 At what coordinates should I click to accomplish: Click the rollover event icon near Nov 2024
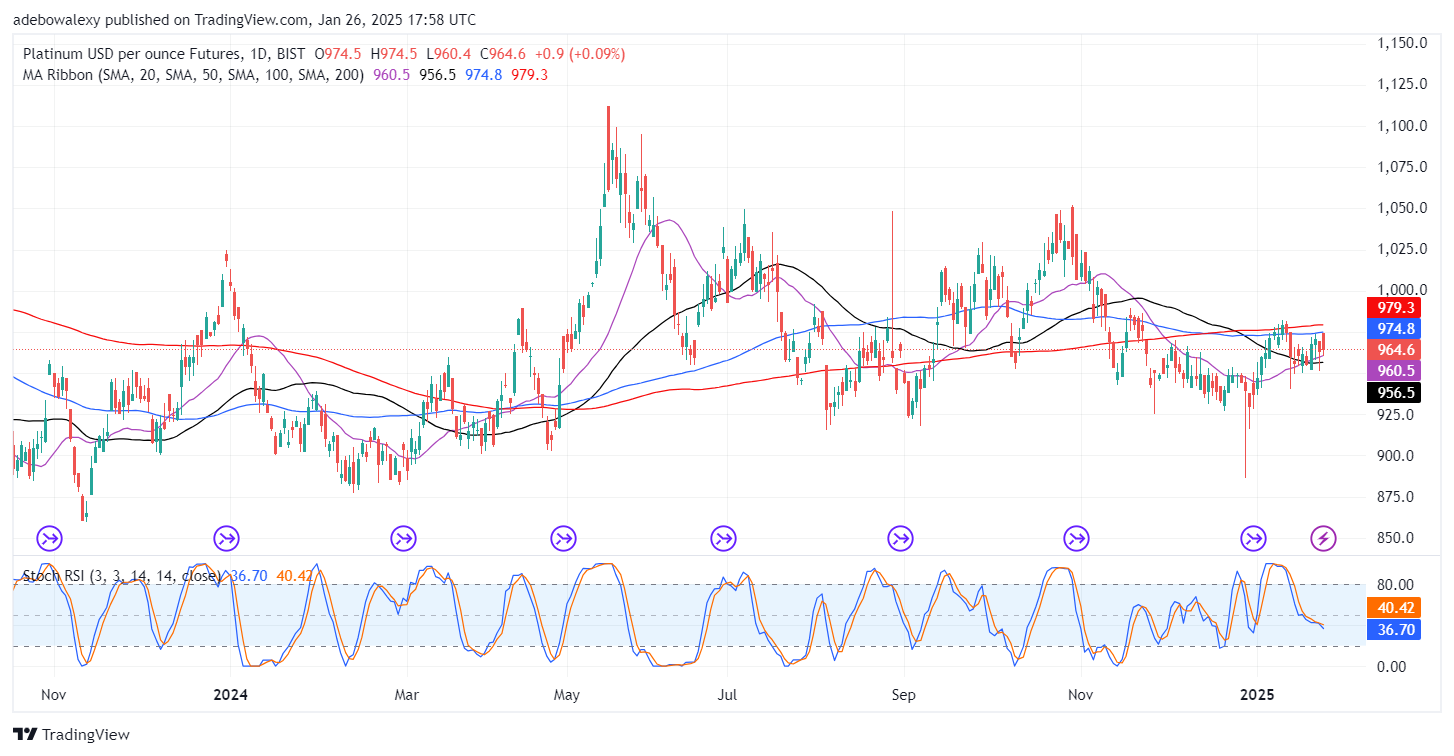pyautogui.click(x=1077, y=539)
